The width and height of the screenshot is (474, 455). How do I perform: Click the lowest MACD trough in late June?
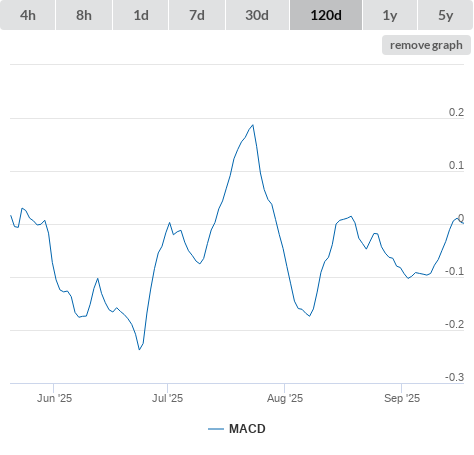click(139, 349)
